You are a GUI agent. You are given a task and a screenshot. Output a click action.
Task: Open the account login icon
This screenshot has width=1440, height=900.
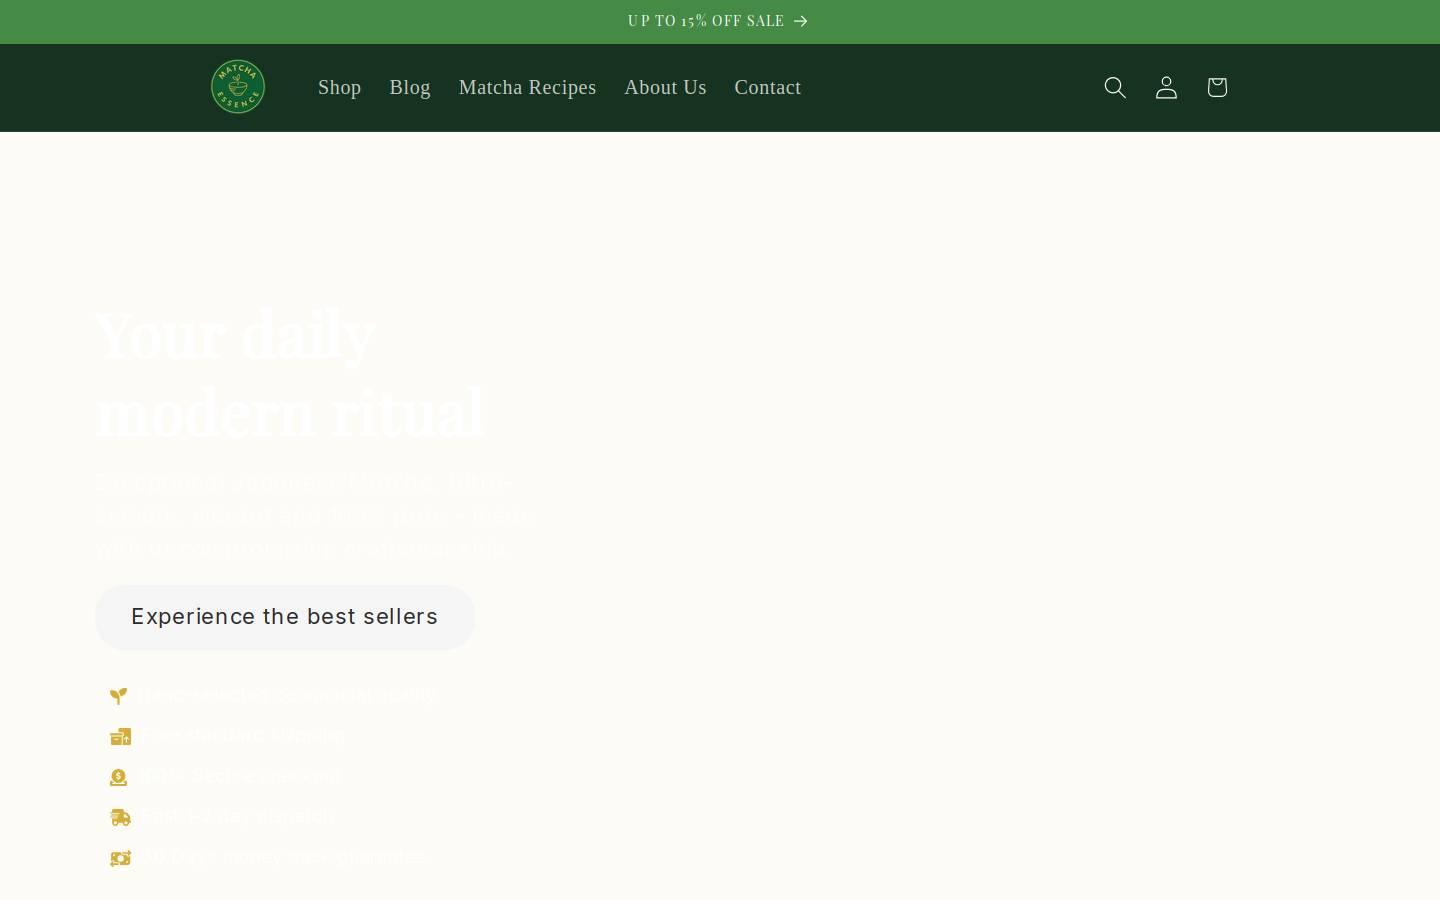pos(1166,88)
